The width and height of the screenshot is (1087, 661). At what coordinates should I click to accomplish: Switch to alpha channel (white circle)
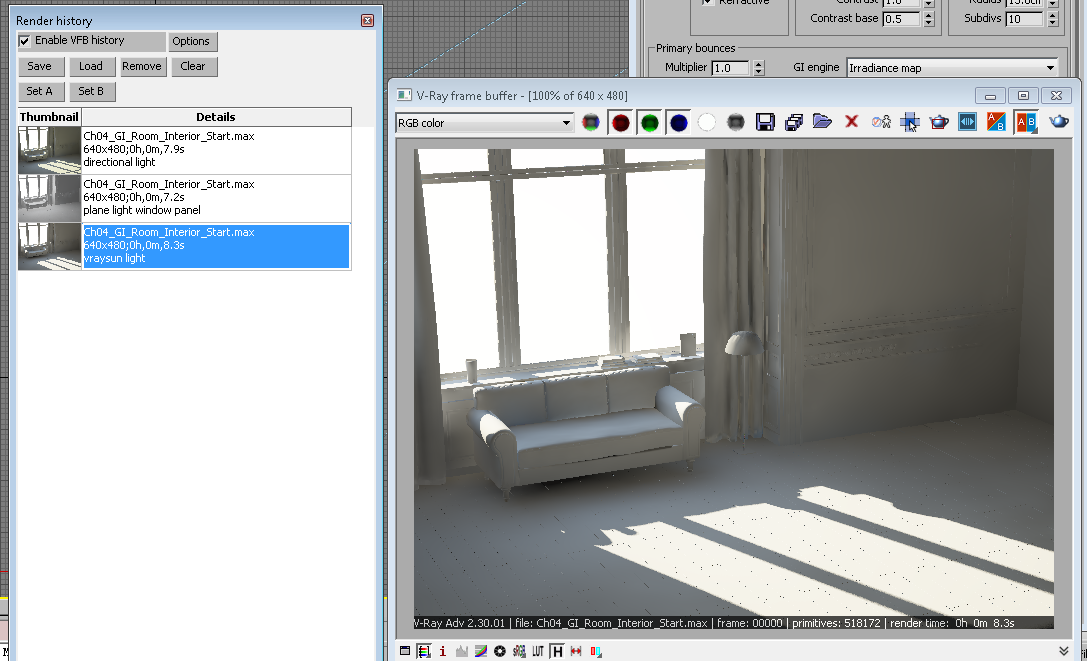coord(706,123)
